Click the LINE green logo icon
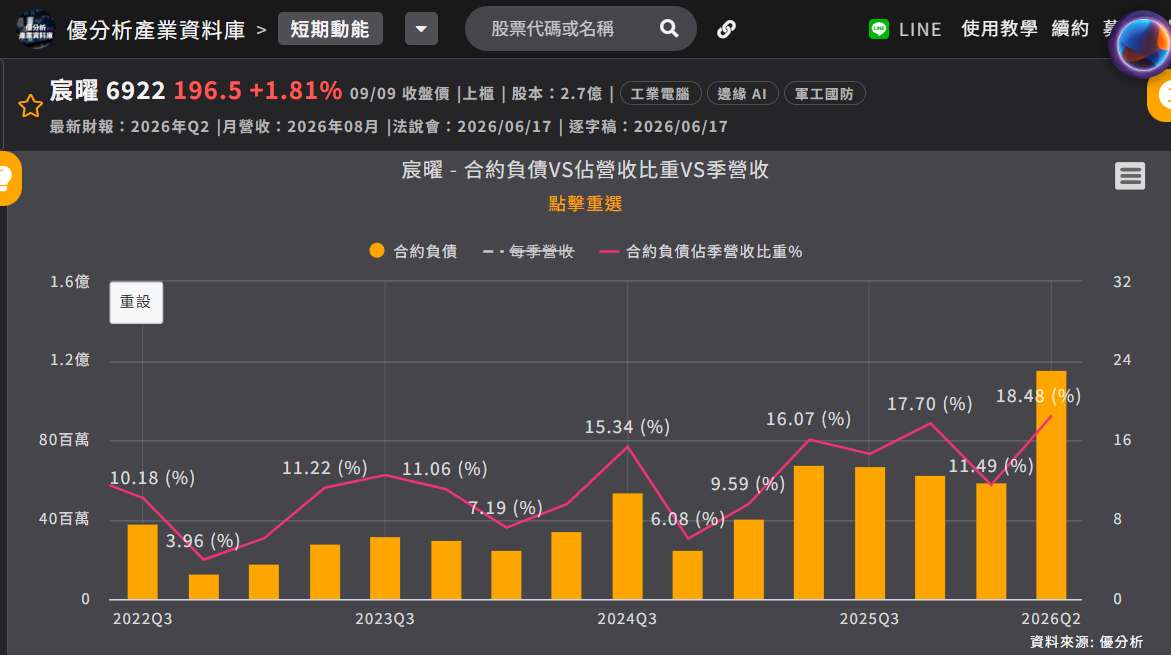Image resolution: width=1171 pixels, height=655 pixels. [879, 29]
